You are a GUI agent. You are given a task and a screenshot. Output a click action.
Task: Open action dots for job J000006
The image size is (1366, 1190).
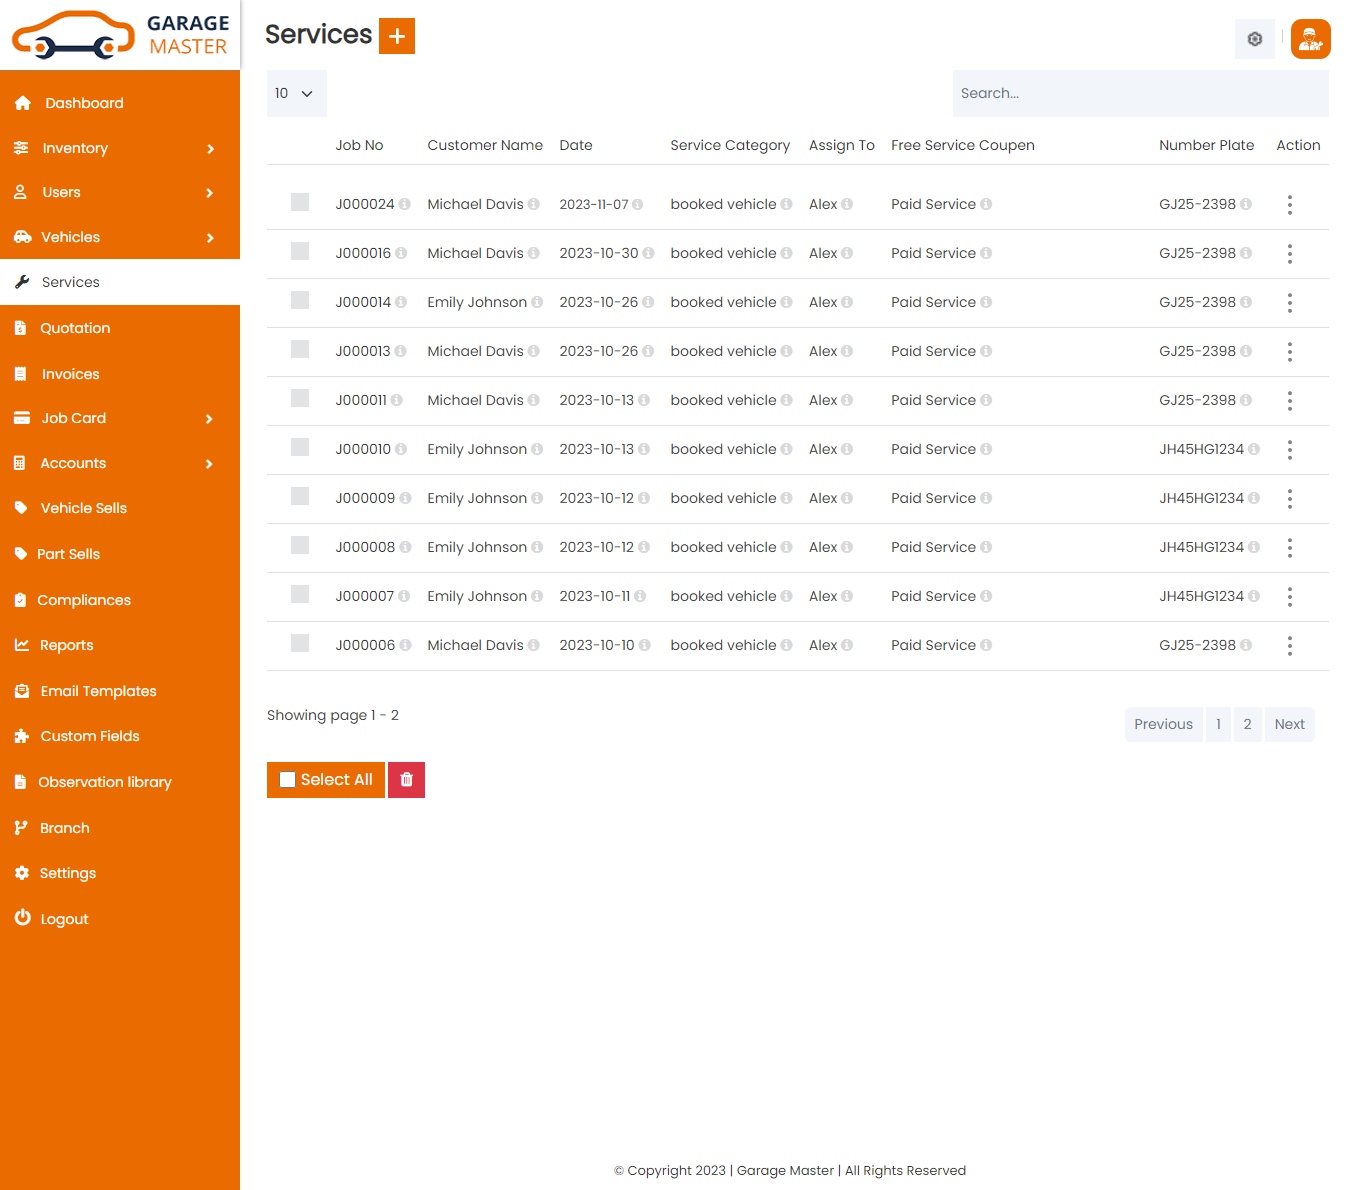[1290, 646]
